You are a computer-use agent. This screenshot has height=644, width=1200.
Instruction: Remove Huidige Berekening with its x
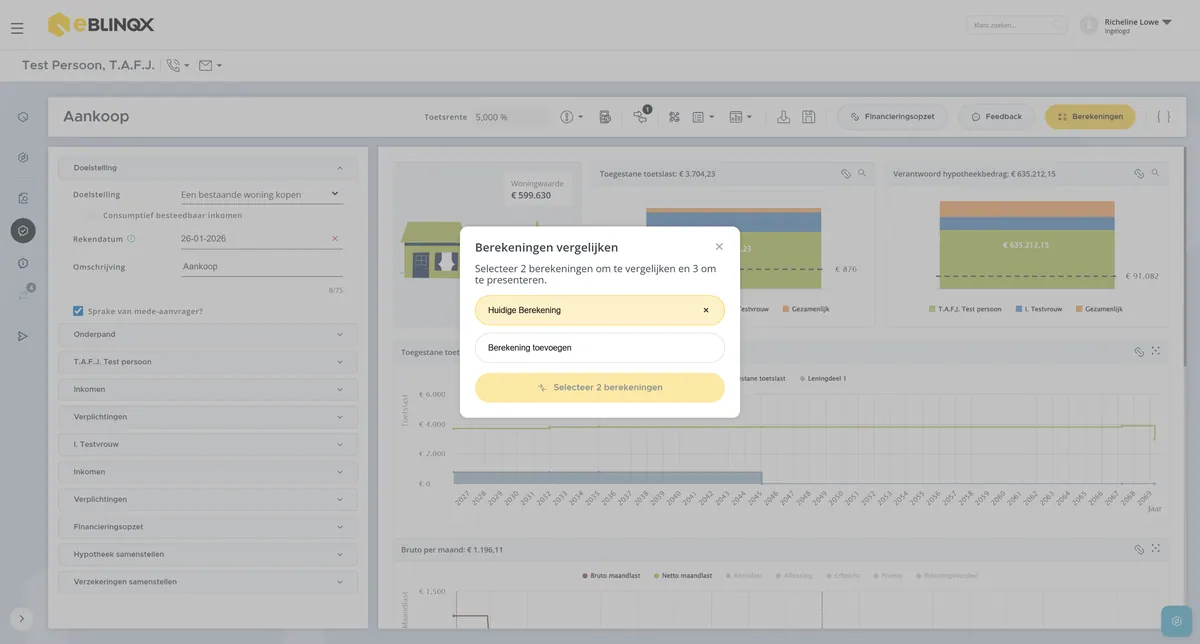click(706, 310)
